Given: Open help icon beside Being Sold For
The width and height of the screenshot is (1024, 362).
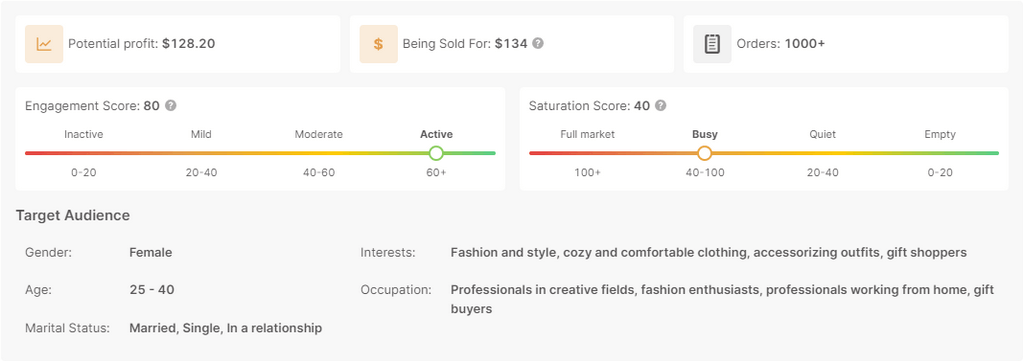Looking at the screenshot, I should [x=538, y=44].
